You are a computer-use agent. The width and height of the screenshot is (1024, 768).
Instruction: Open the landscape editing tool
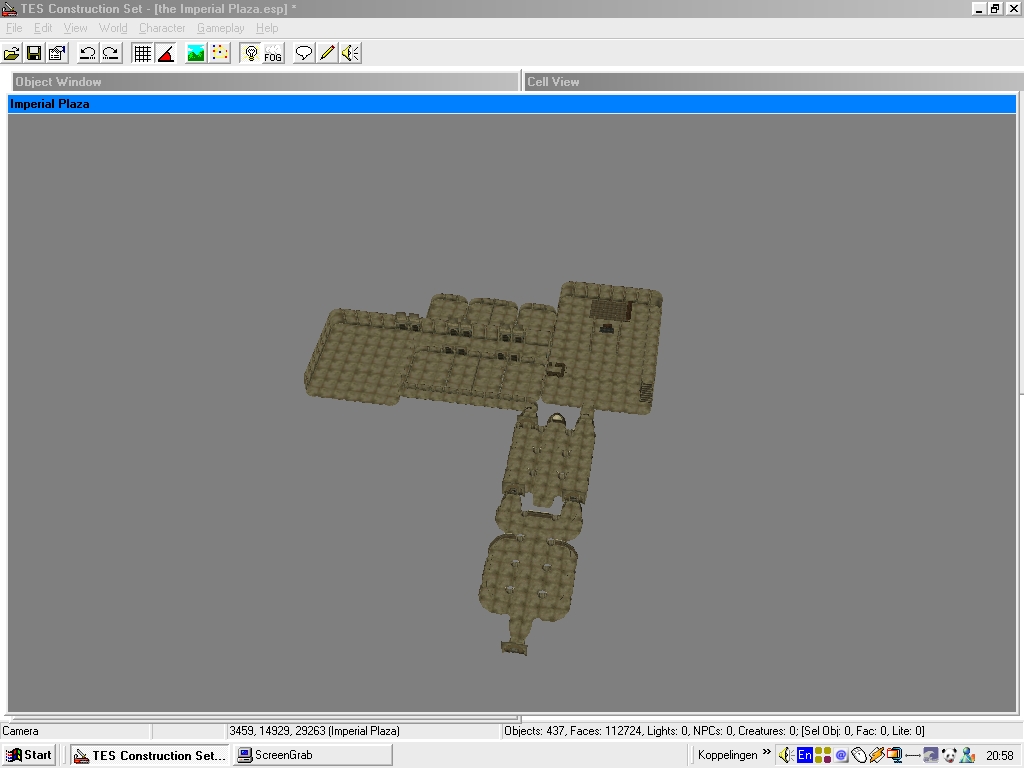[195, 53]
